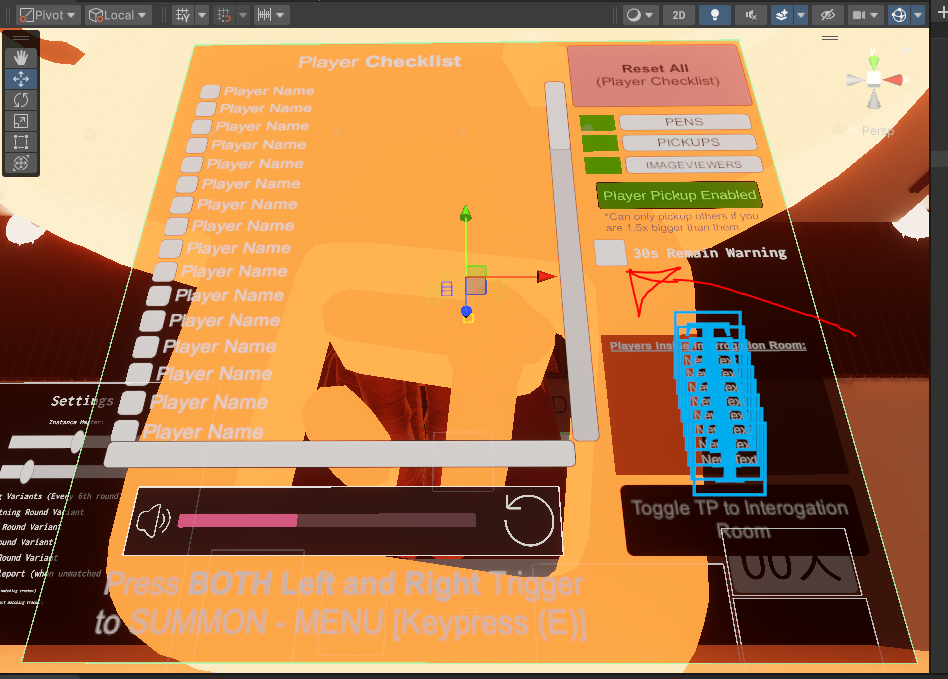948x679 pixels.
Task: Toggle green indicator beside PICKUPS
Action: tap(600, 144)
